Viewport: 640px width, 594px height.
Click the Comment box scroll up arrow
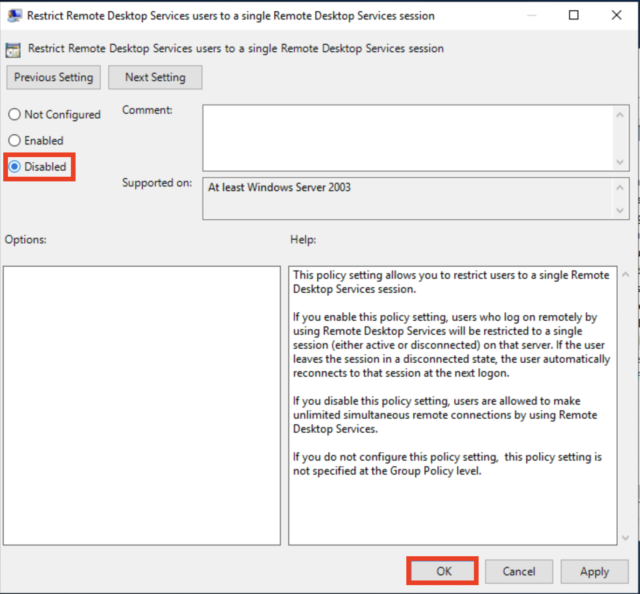tap(620, 115)
